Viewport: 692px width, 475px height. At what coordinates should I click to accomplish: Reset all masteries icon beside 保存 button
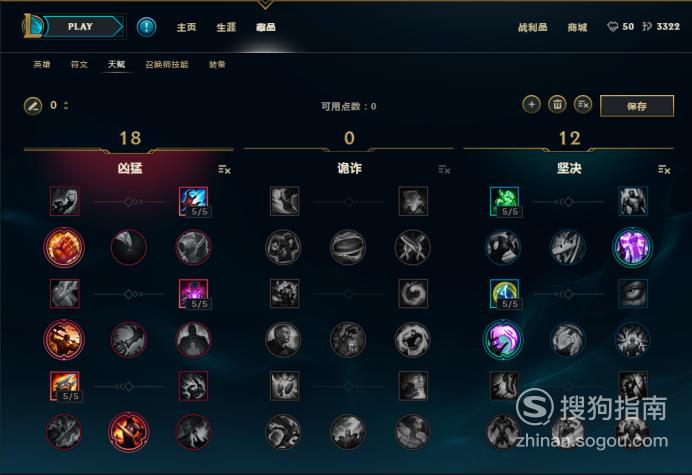click(x=583, y=105)
